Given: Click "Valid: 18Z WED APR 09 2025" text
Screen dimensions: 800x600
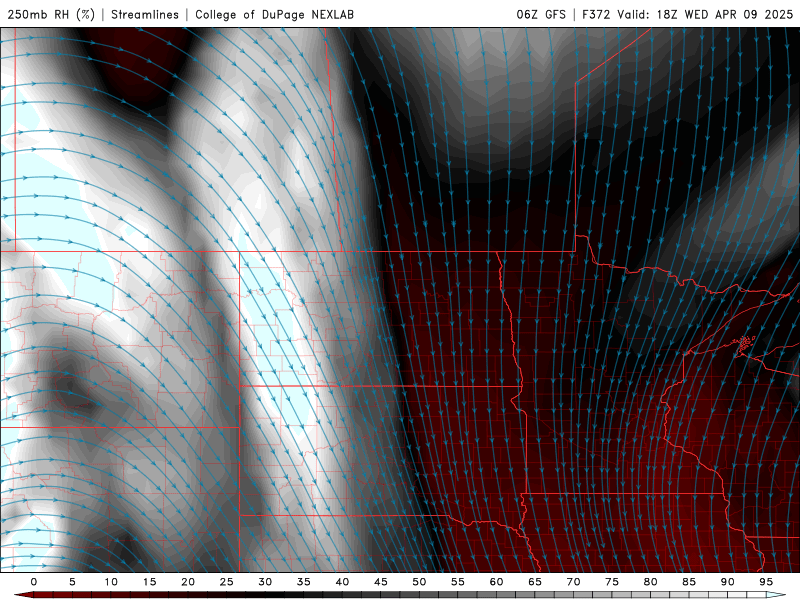Looking at the screenshot, I should (x=705, y=14).
